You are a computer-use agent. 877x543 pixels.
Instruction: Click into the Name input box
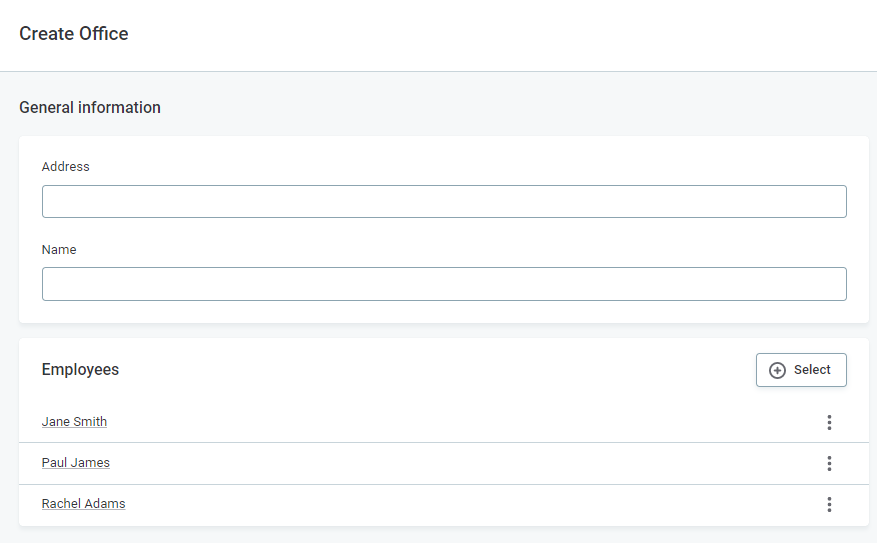pos(444,284)
